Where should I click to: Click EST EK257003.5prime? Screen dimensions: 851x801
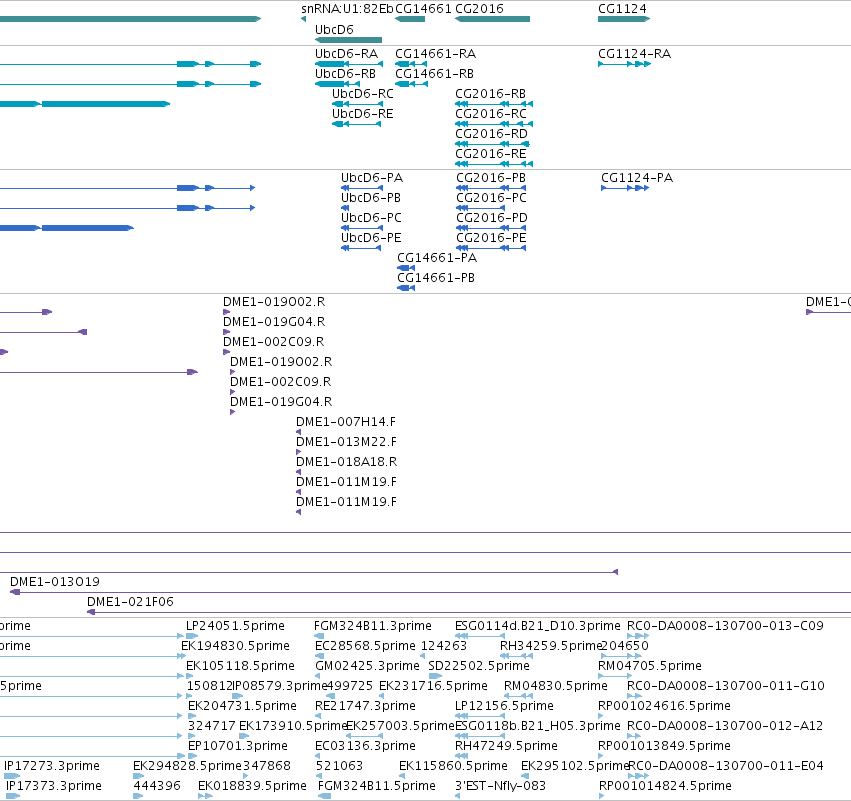pyautogui.click(x=364, y=737)
